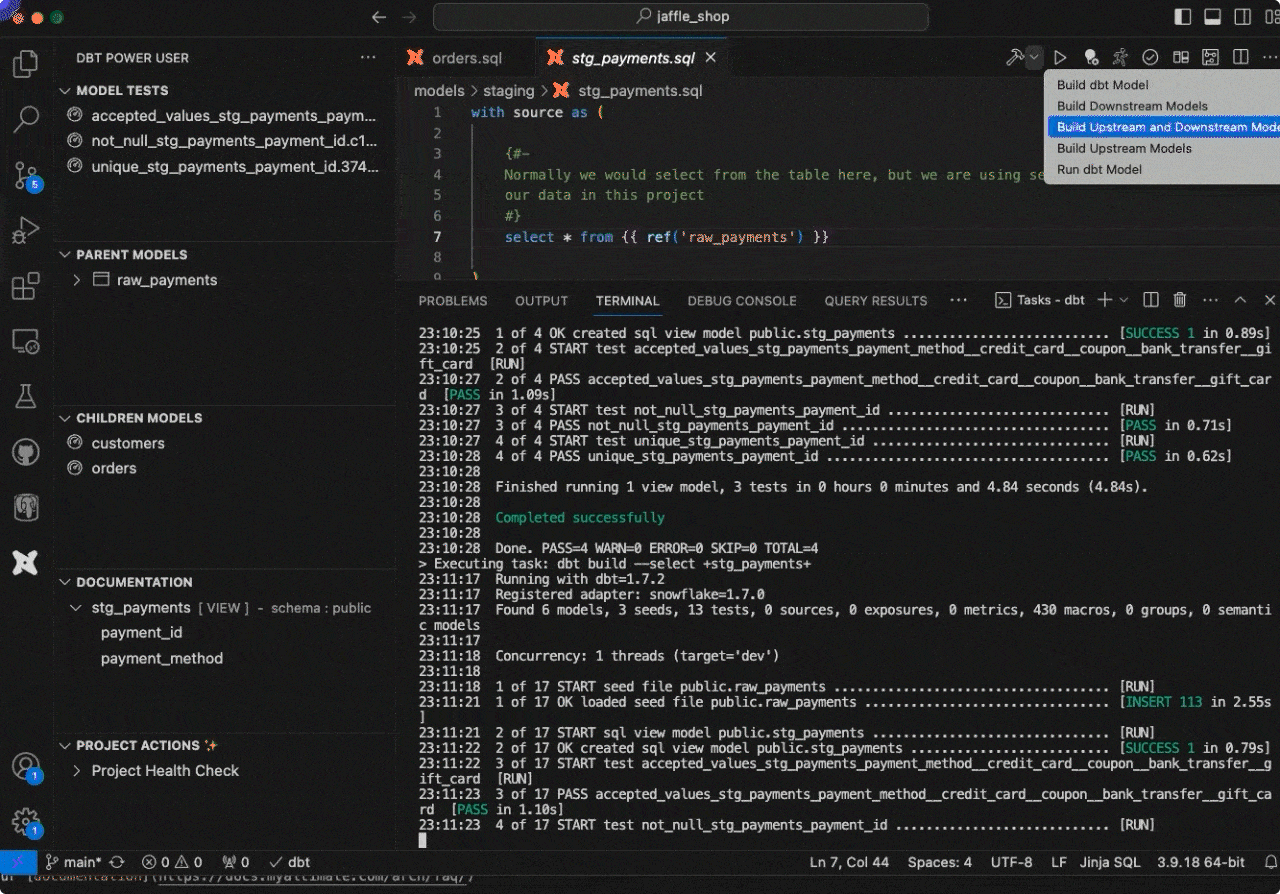This screenshot has height=894, width=1280.
Task: Go back with the navigation left arrow
Action: click(x=378, y=17)
